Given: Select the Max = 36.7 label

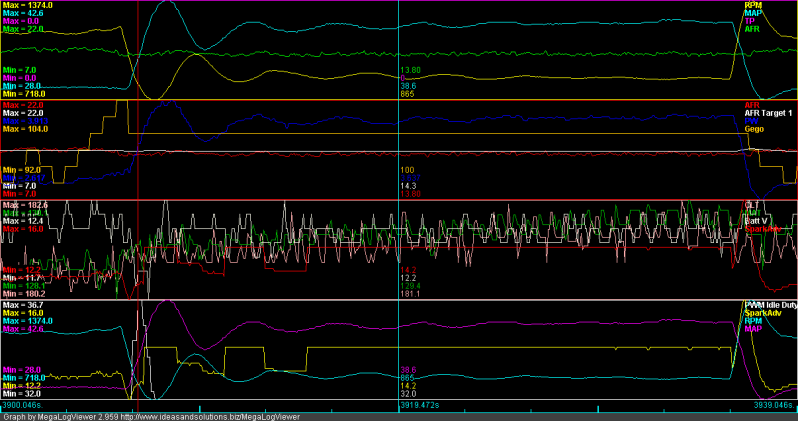Looking at the screenshot, I should pyautogui.click(x=23, y=304).
